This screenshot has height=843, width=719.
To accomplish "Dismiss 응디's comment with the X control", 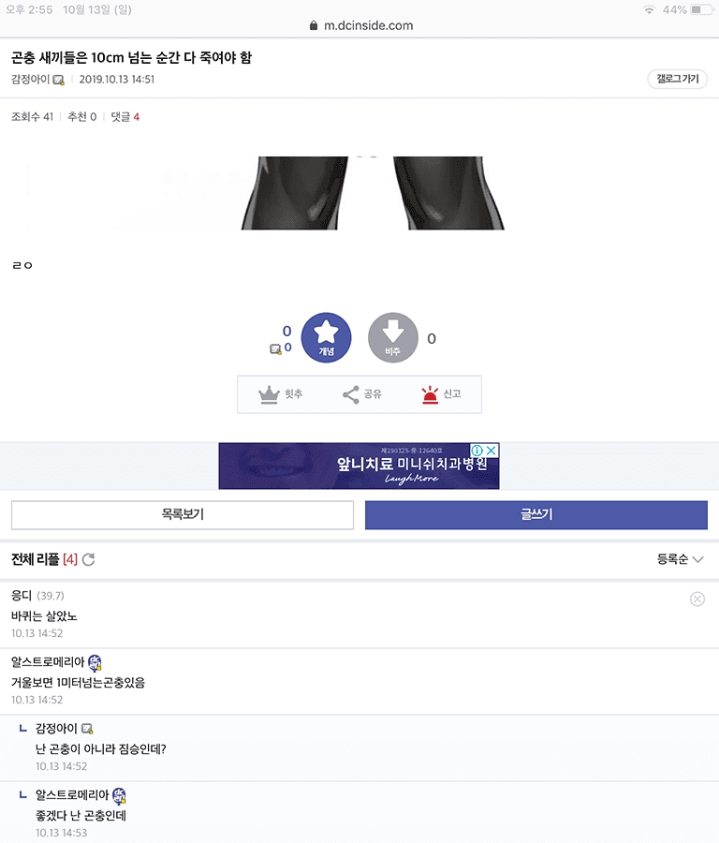I will (x=697, y=598).
